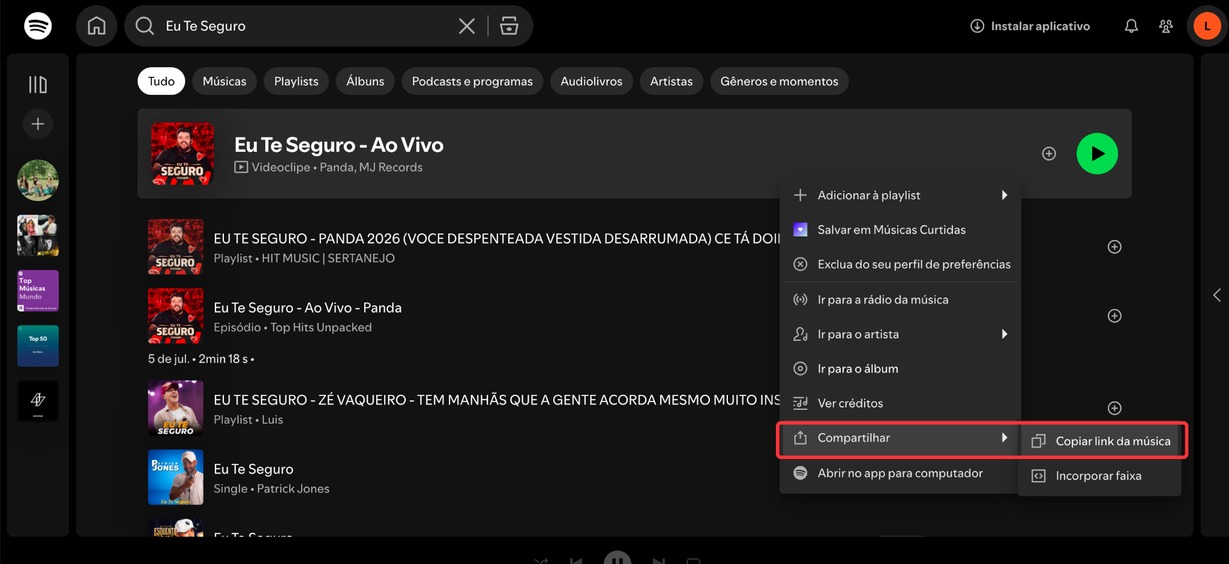Choose Adicionar à playlist menu entry
The image size is (1229, 564).
[x=900, y=195]
